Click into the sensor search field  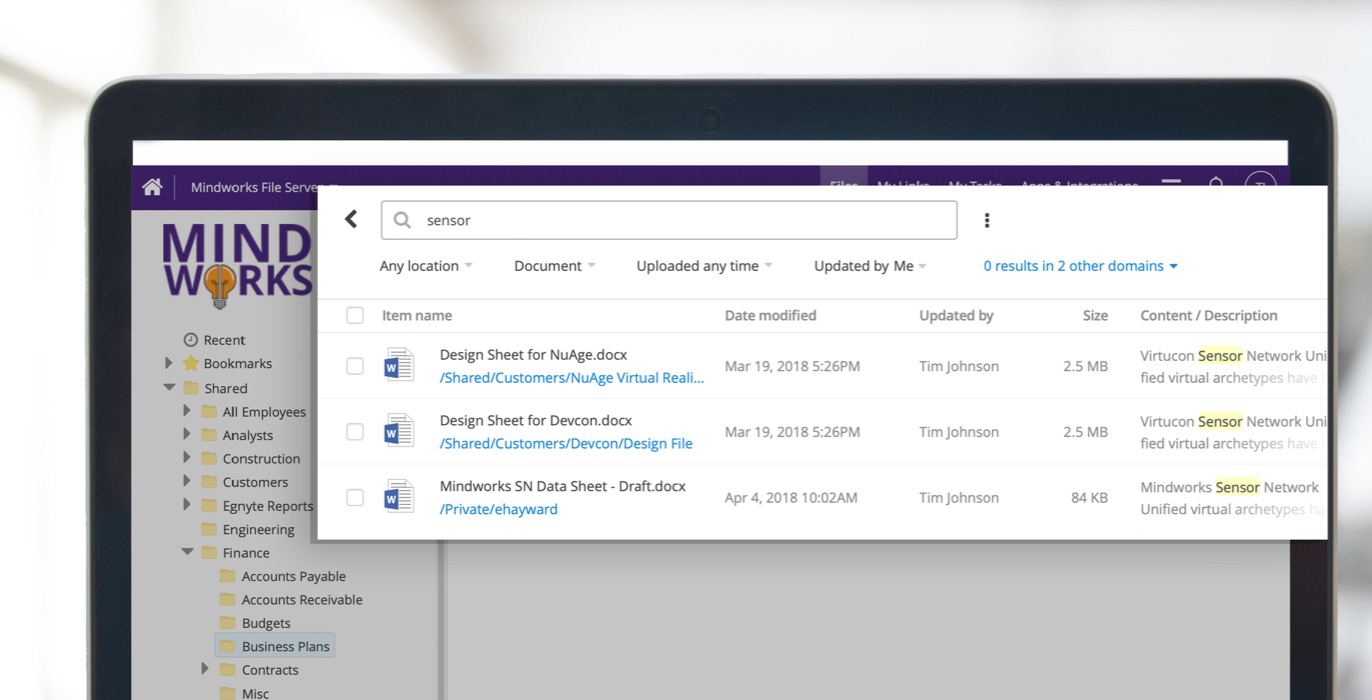[680, 220]
